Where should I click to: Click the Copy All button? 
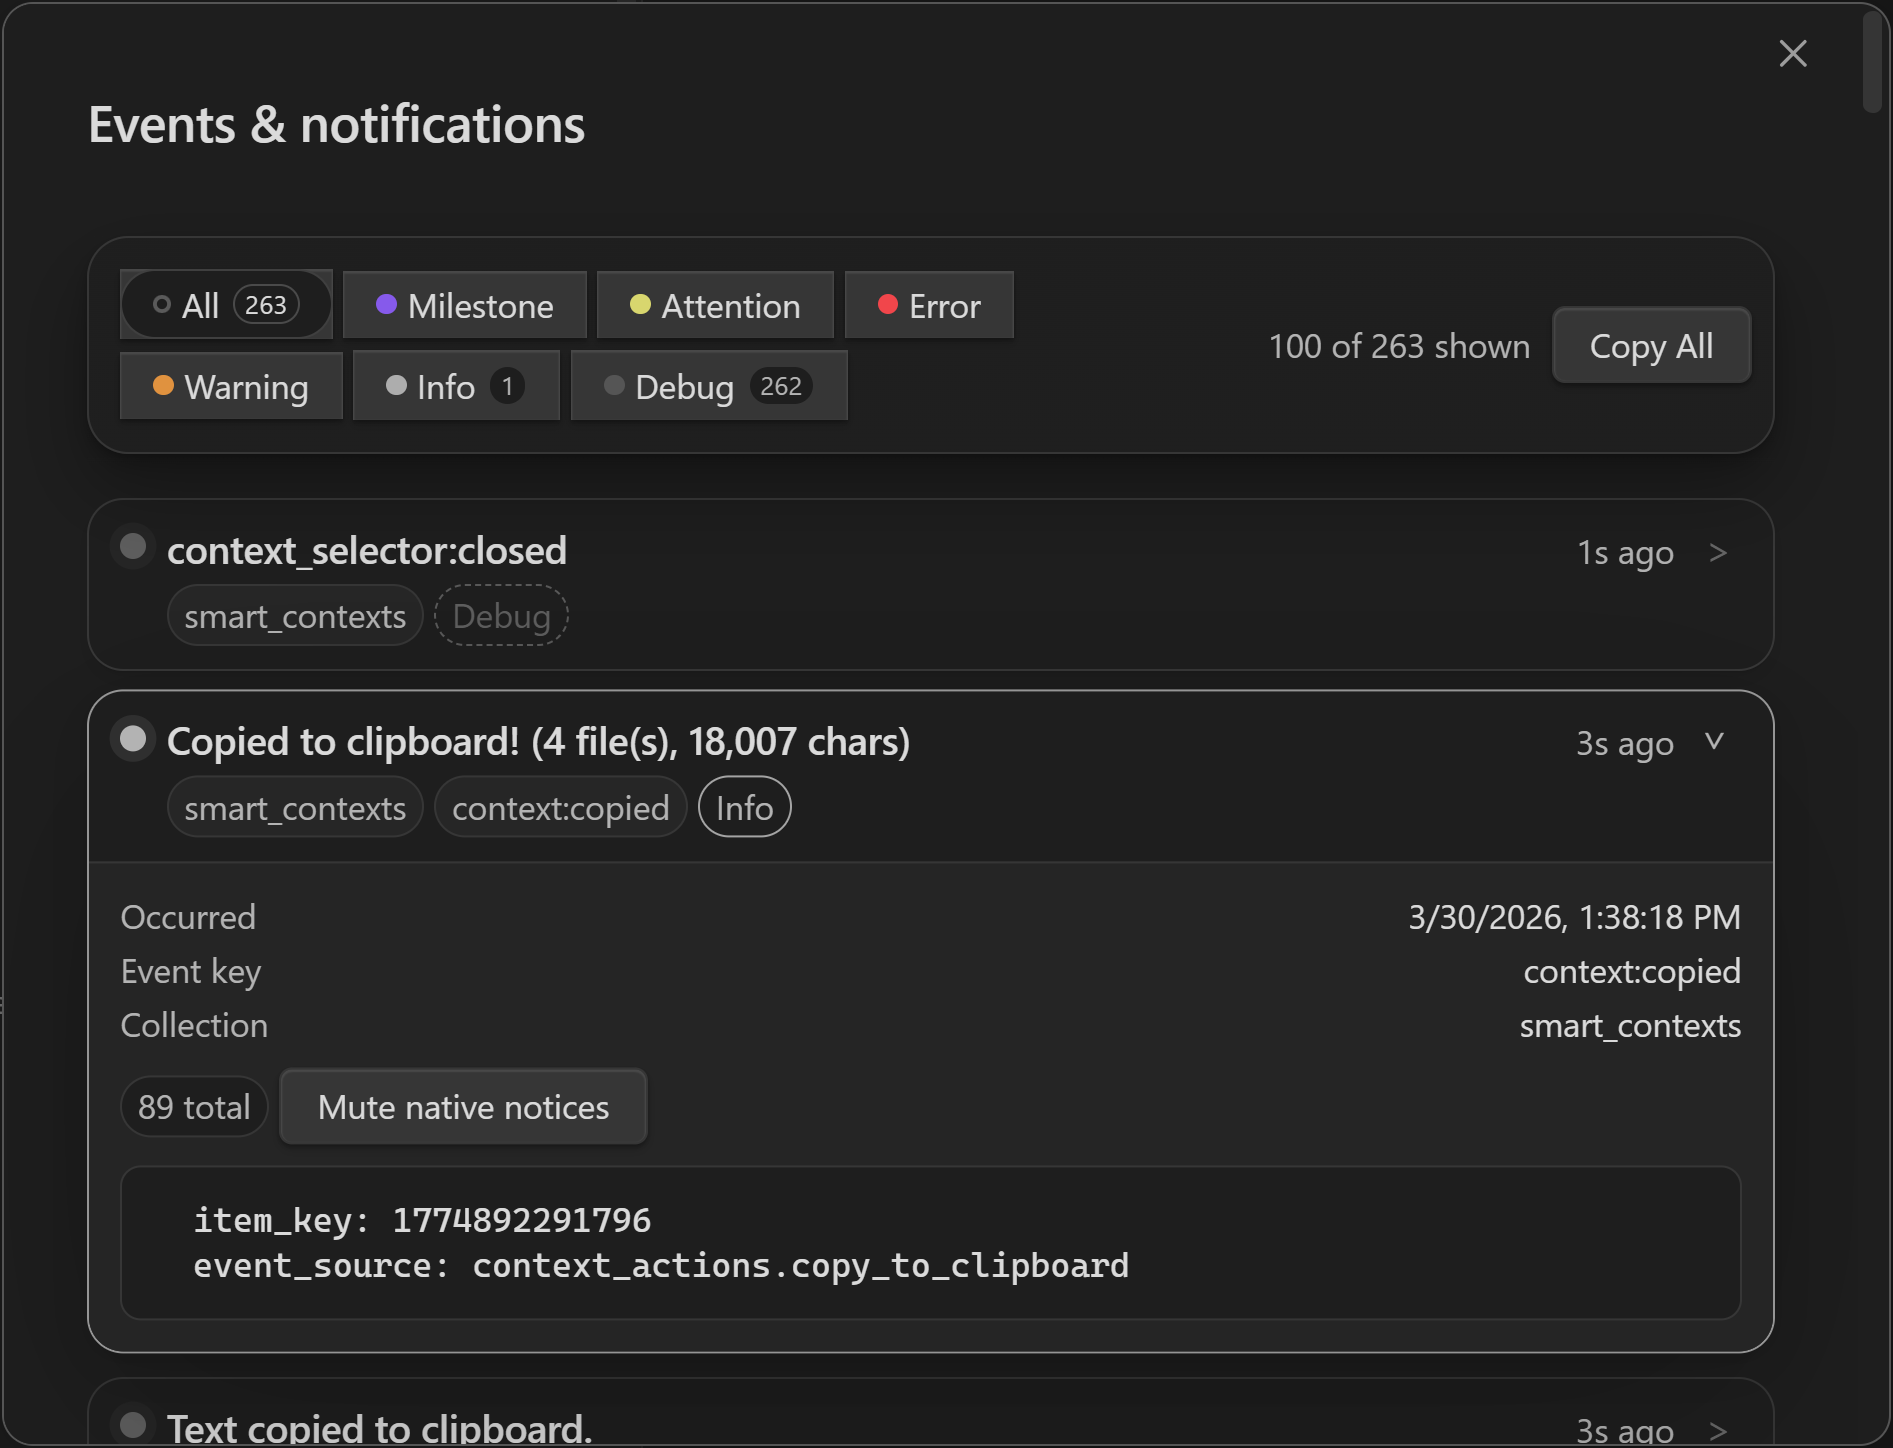(1650, 346)
